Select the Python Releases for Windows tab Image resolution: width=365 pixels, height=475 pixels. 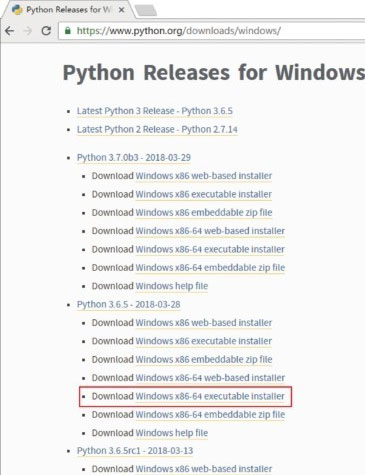click(68, 10)
